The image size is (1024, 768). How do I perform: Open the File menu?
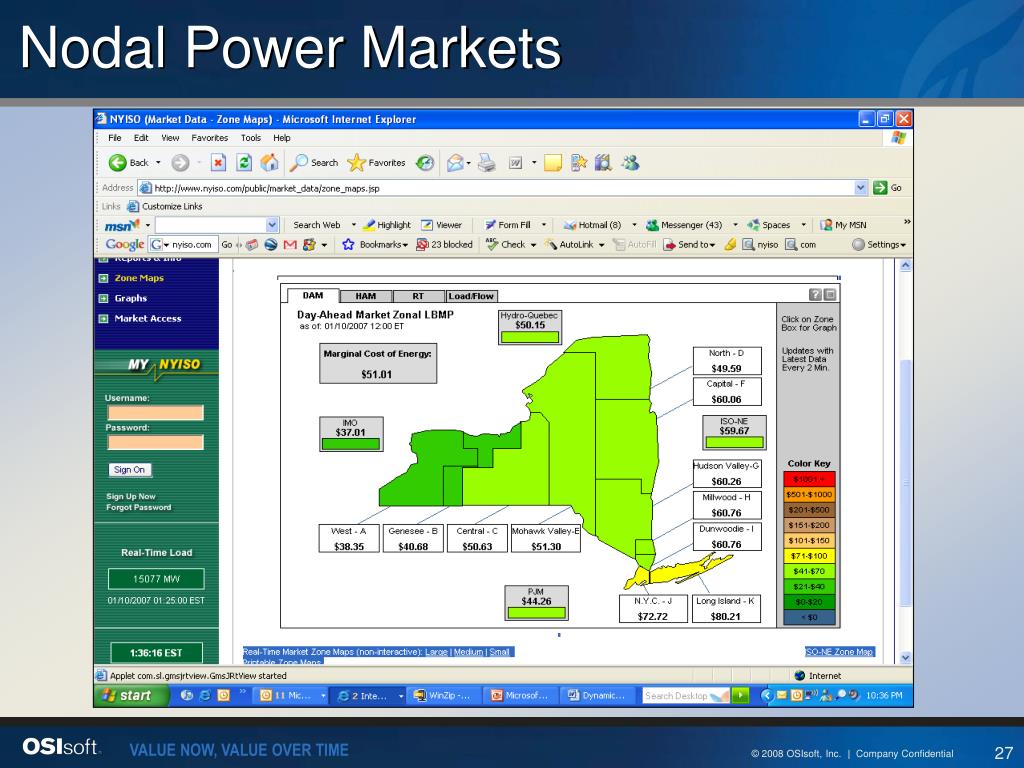click(x=115, y=138)
